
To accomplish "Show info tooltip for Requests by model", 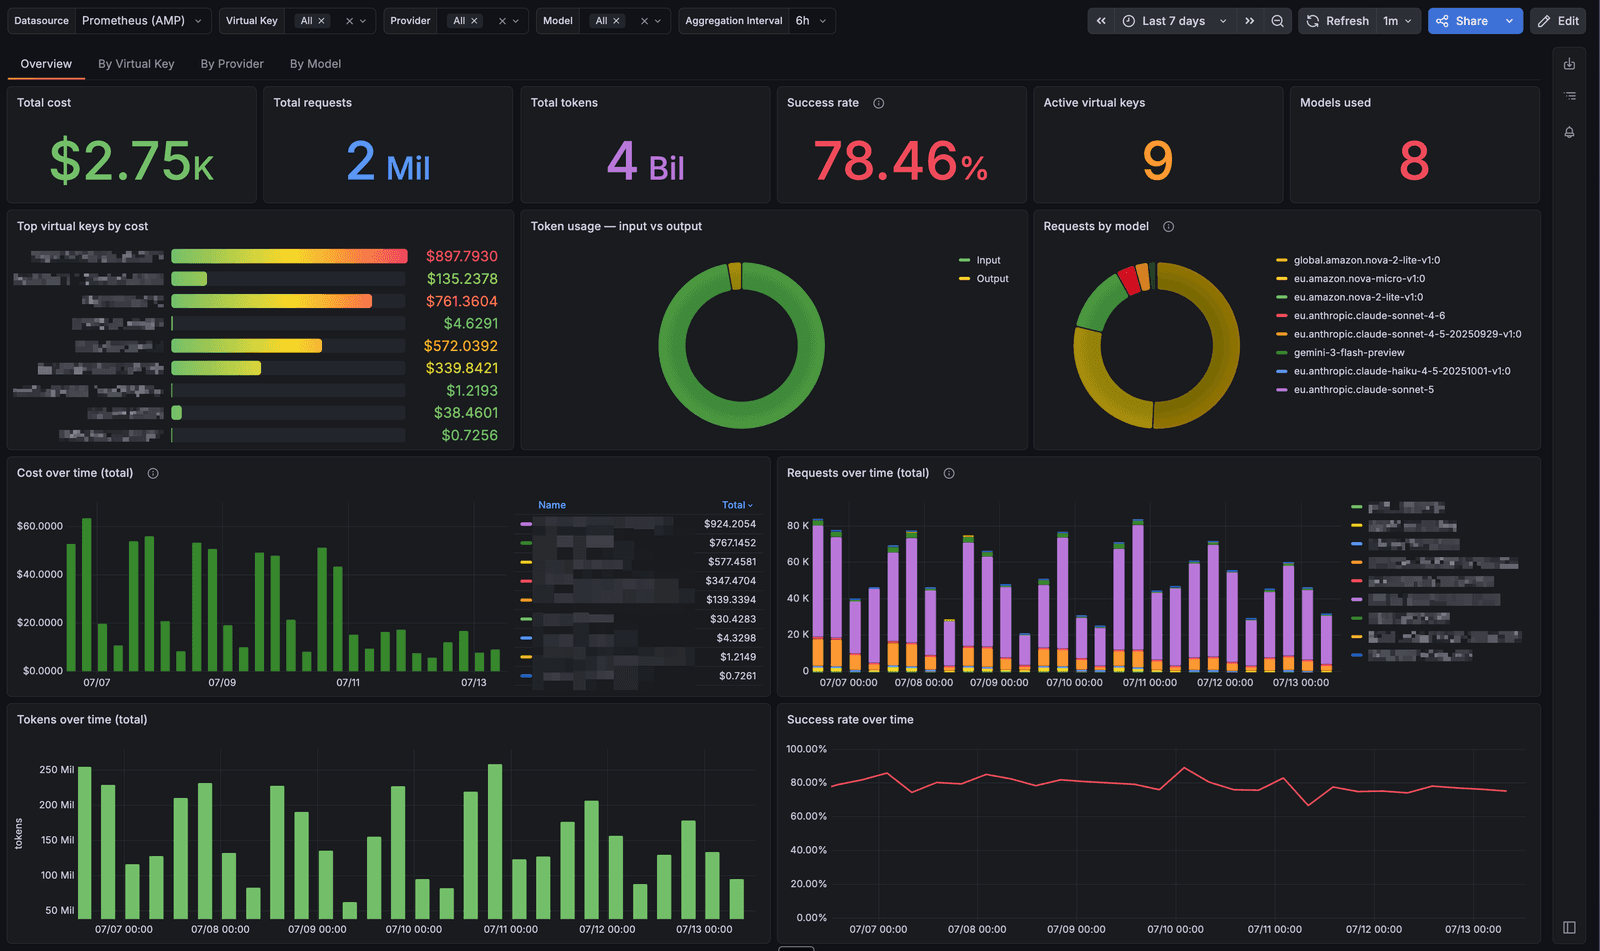I will pos(1168,227).
